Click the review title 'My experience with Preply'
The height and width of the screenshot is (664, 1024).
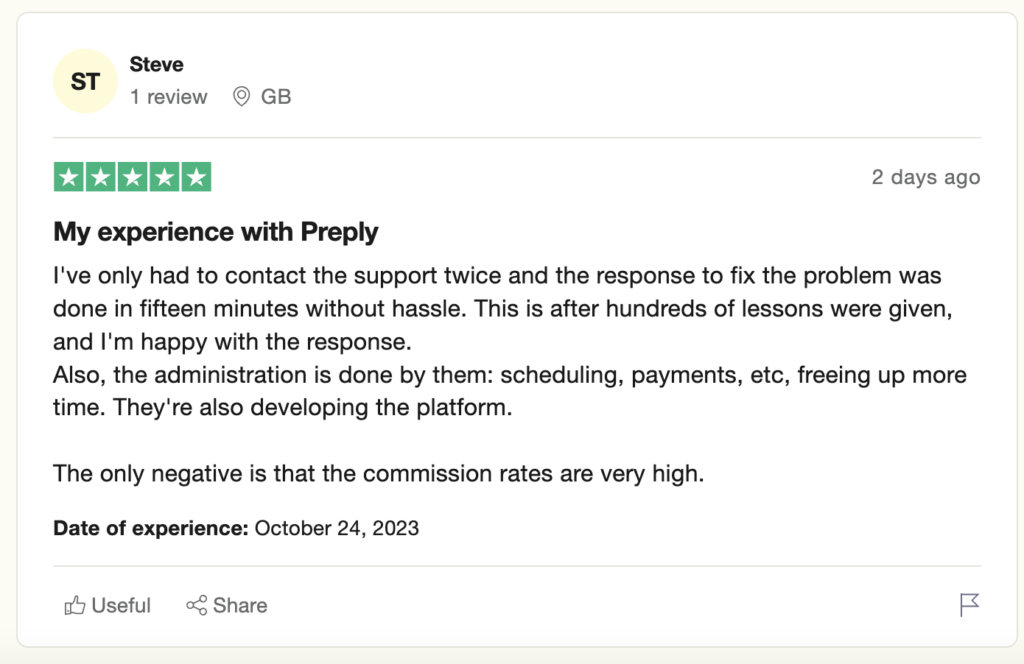point(215,231)
